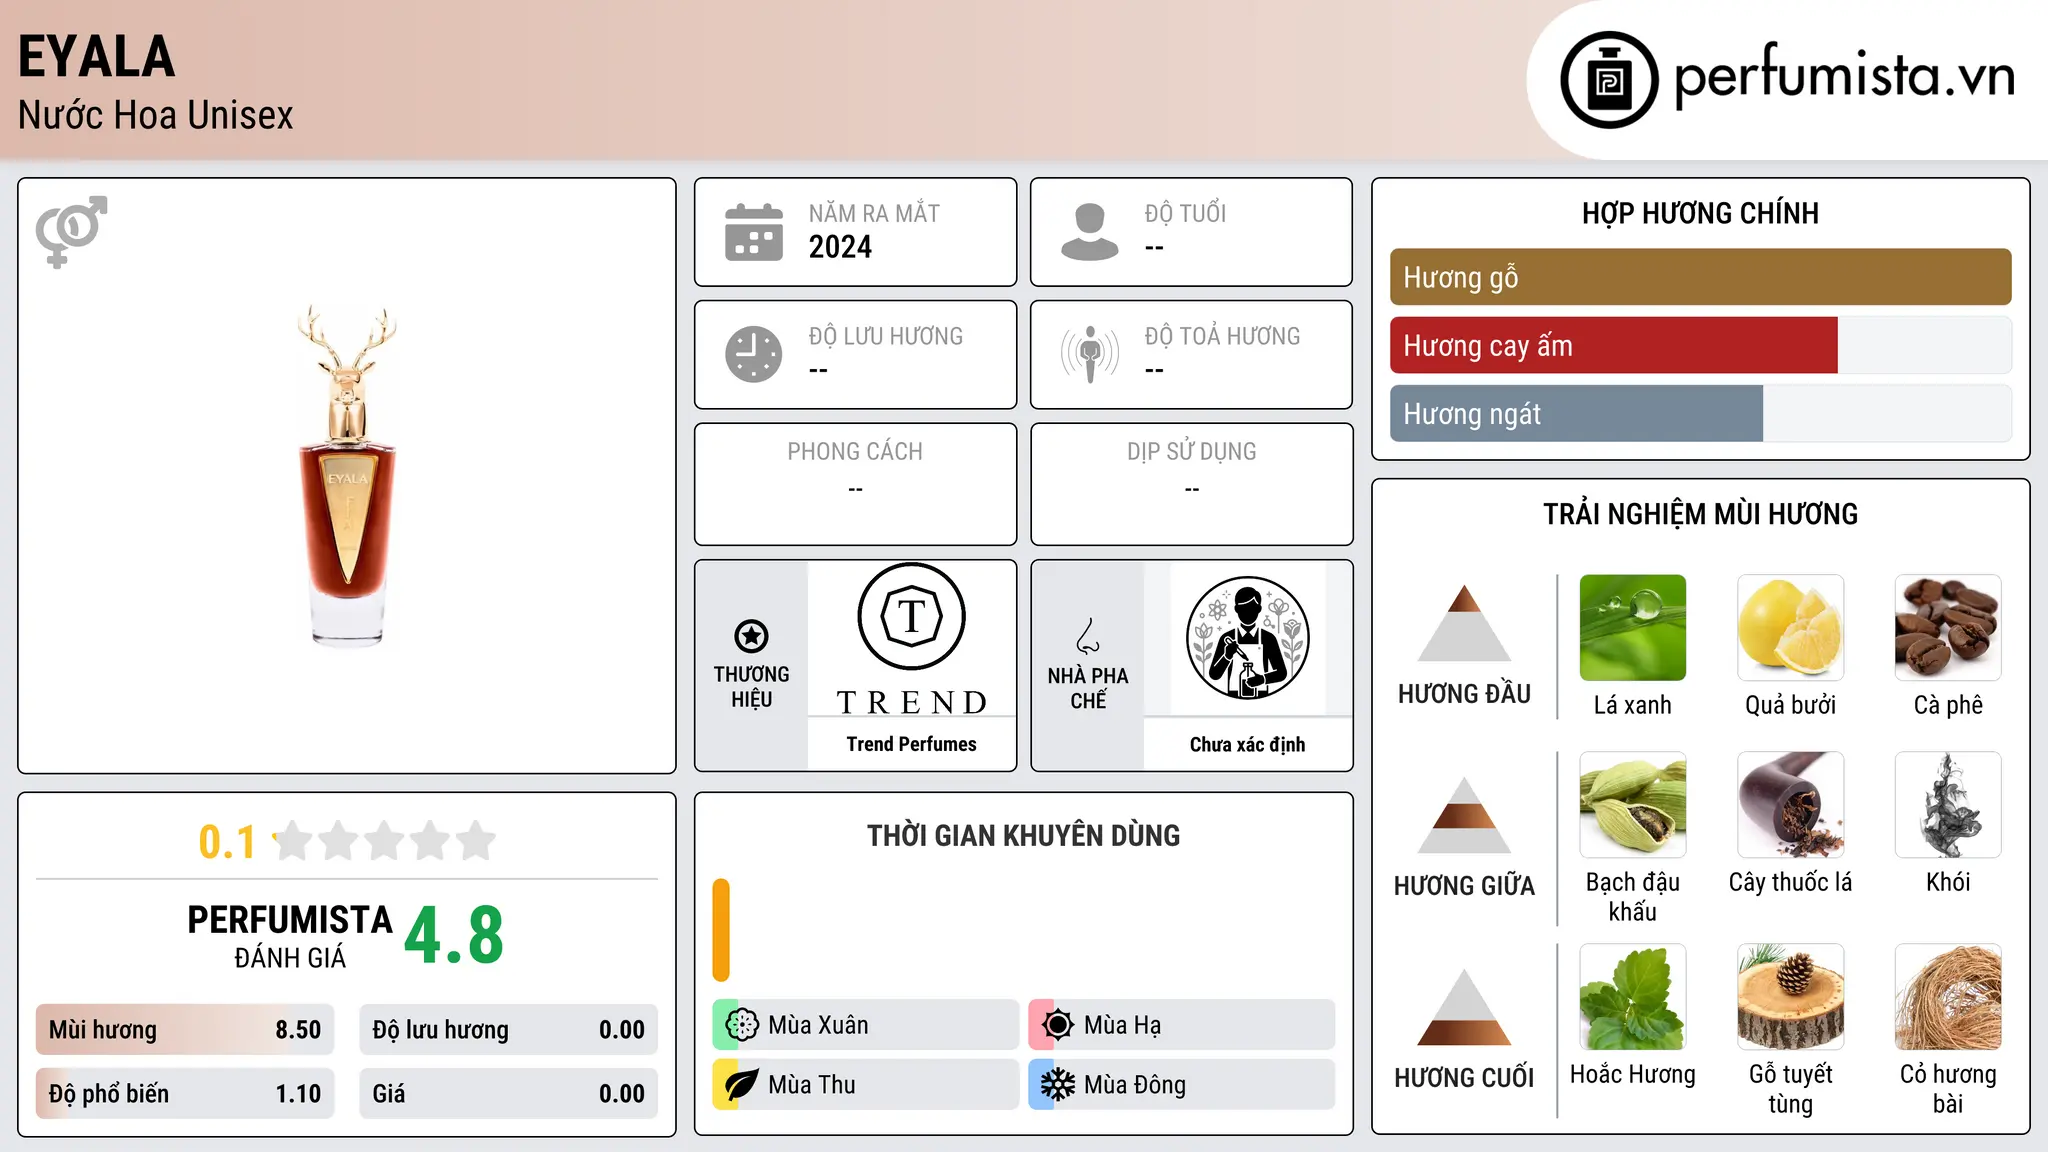2048x1152 pixels.
Task: Select the Mùa Thu season label
Action: (x=812, y=1085)
